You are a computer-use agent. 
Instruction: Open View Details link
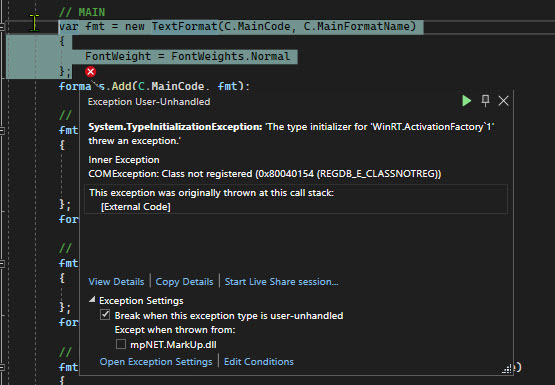click(x=116, y=282)
